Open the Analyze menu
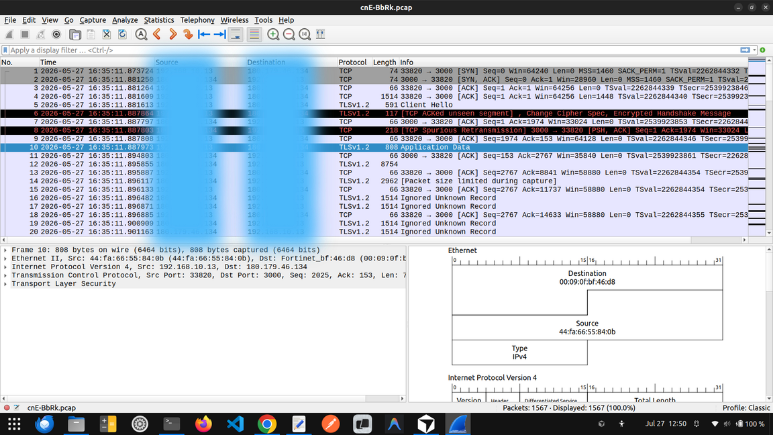 [x=125, y=20]
